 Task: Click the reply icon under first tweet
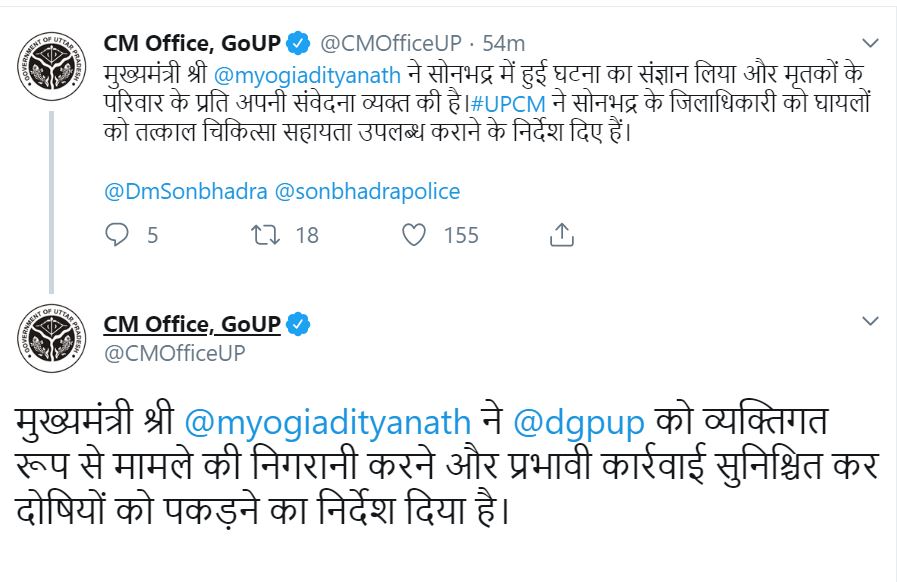[x=117, y=235]
